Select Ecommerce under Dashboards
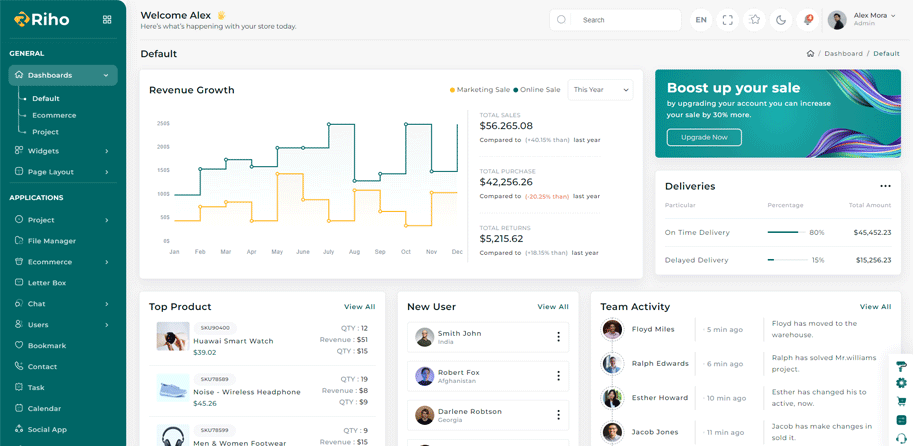Viewport: 913px width, 446px height. [x=54, y=115]
